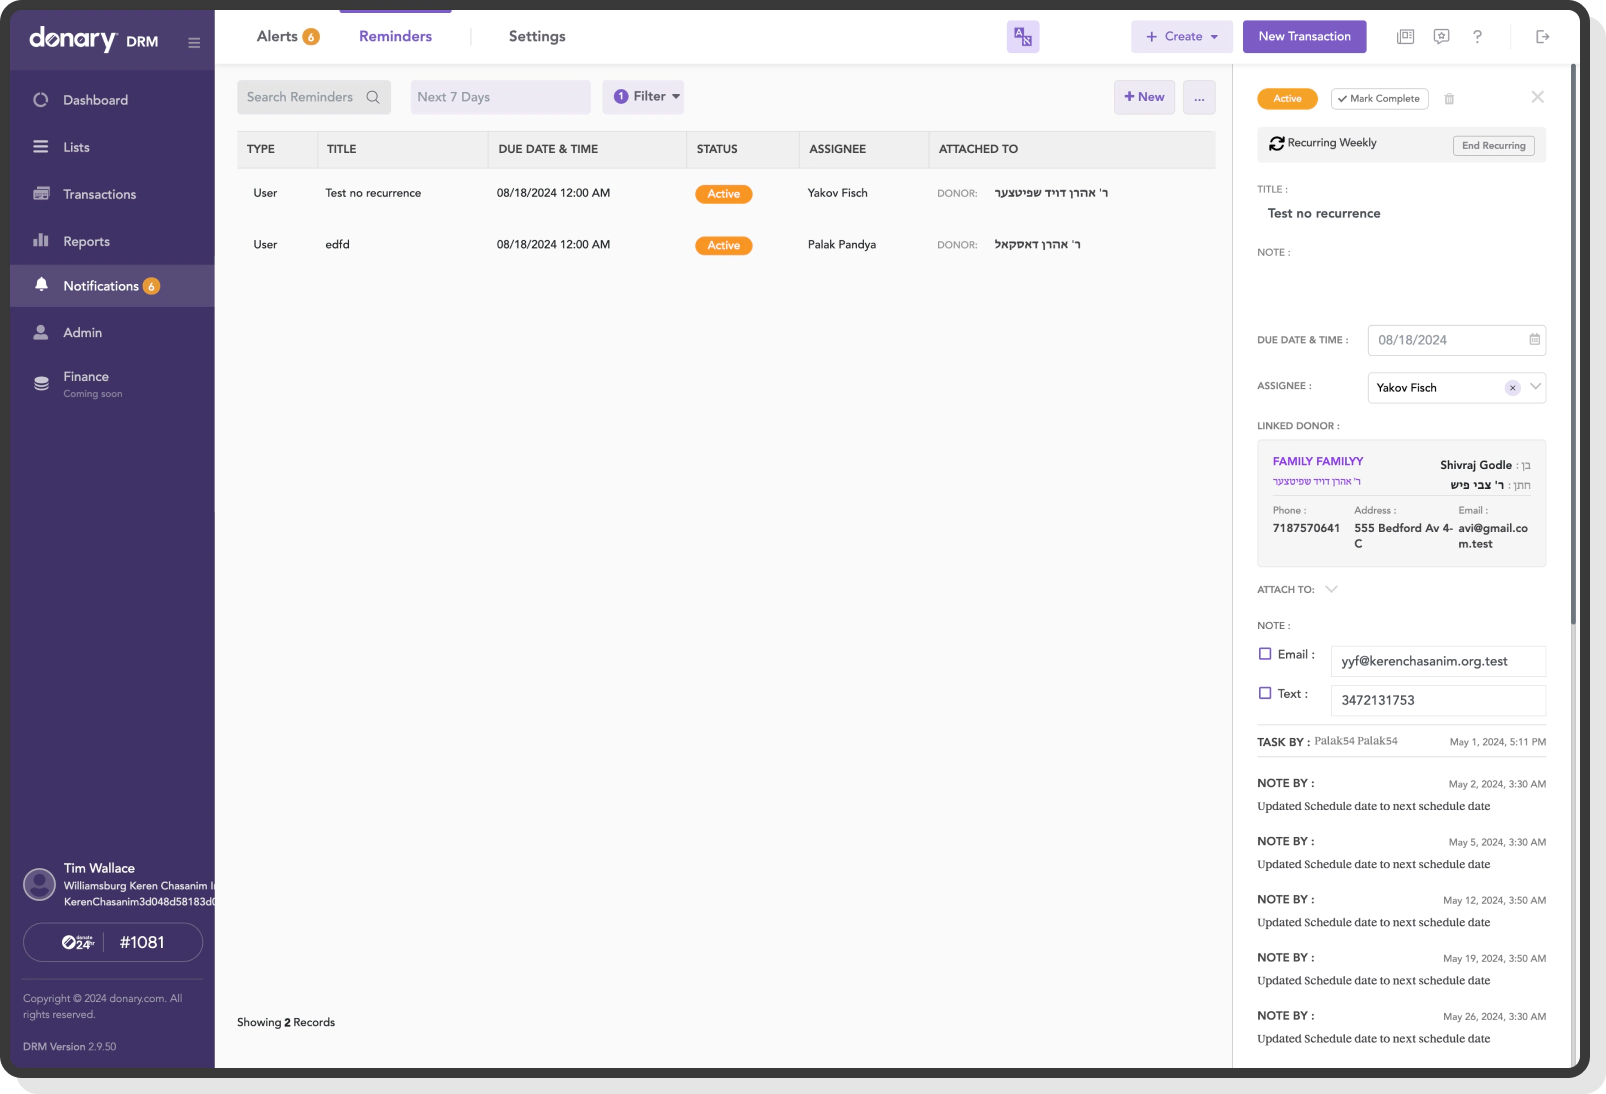
Task: Delete the reminder using the trash icon
Action: tap(1450, 98)
